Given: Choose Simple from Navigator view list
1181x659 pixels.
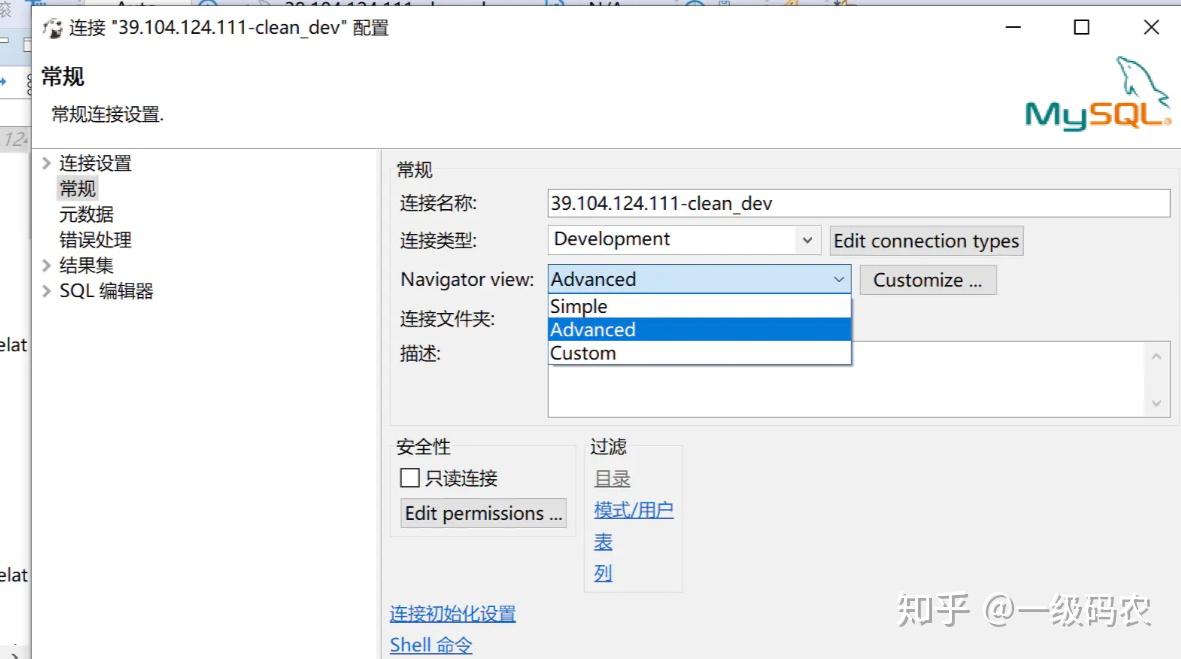Looking at the screenshot, I should (x=578, y=306).
